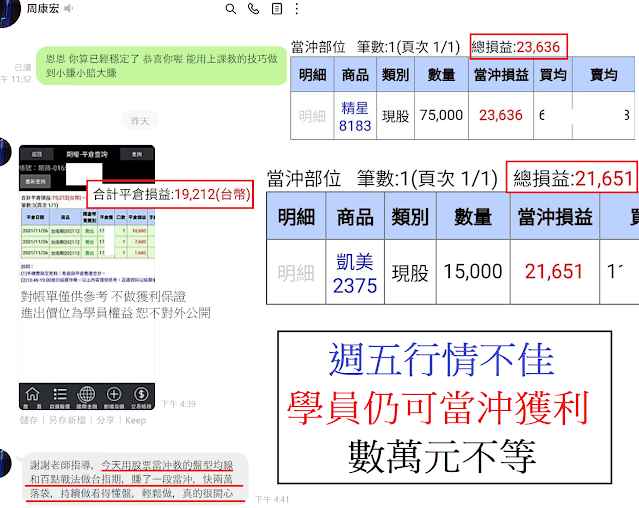Click the 類別 header in top table
Screen dimensions: 639x508
point(395,75)
